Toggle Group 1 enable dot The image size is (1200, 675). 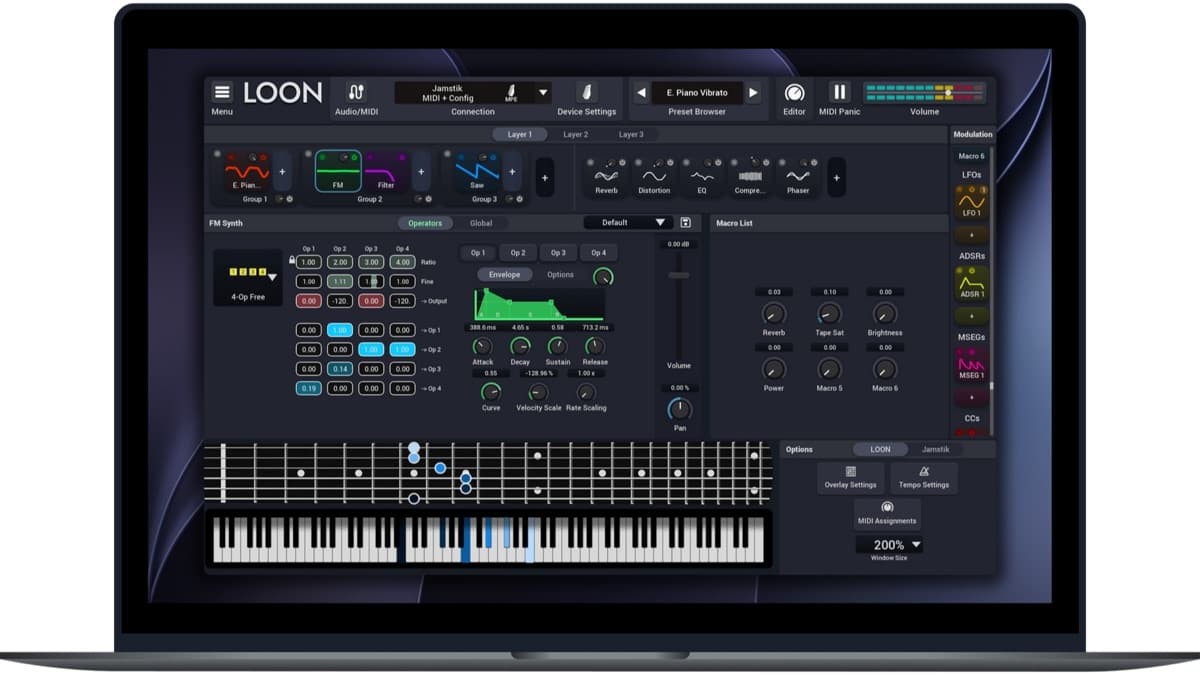coord(217,154)
